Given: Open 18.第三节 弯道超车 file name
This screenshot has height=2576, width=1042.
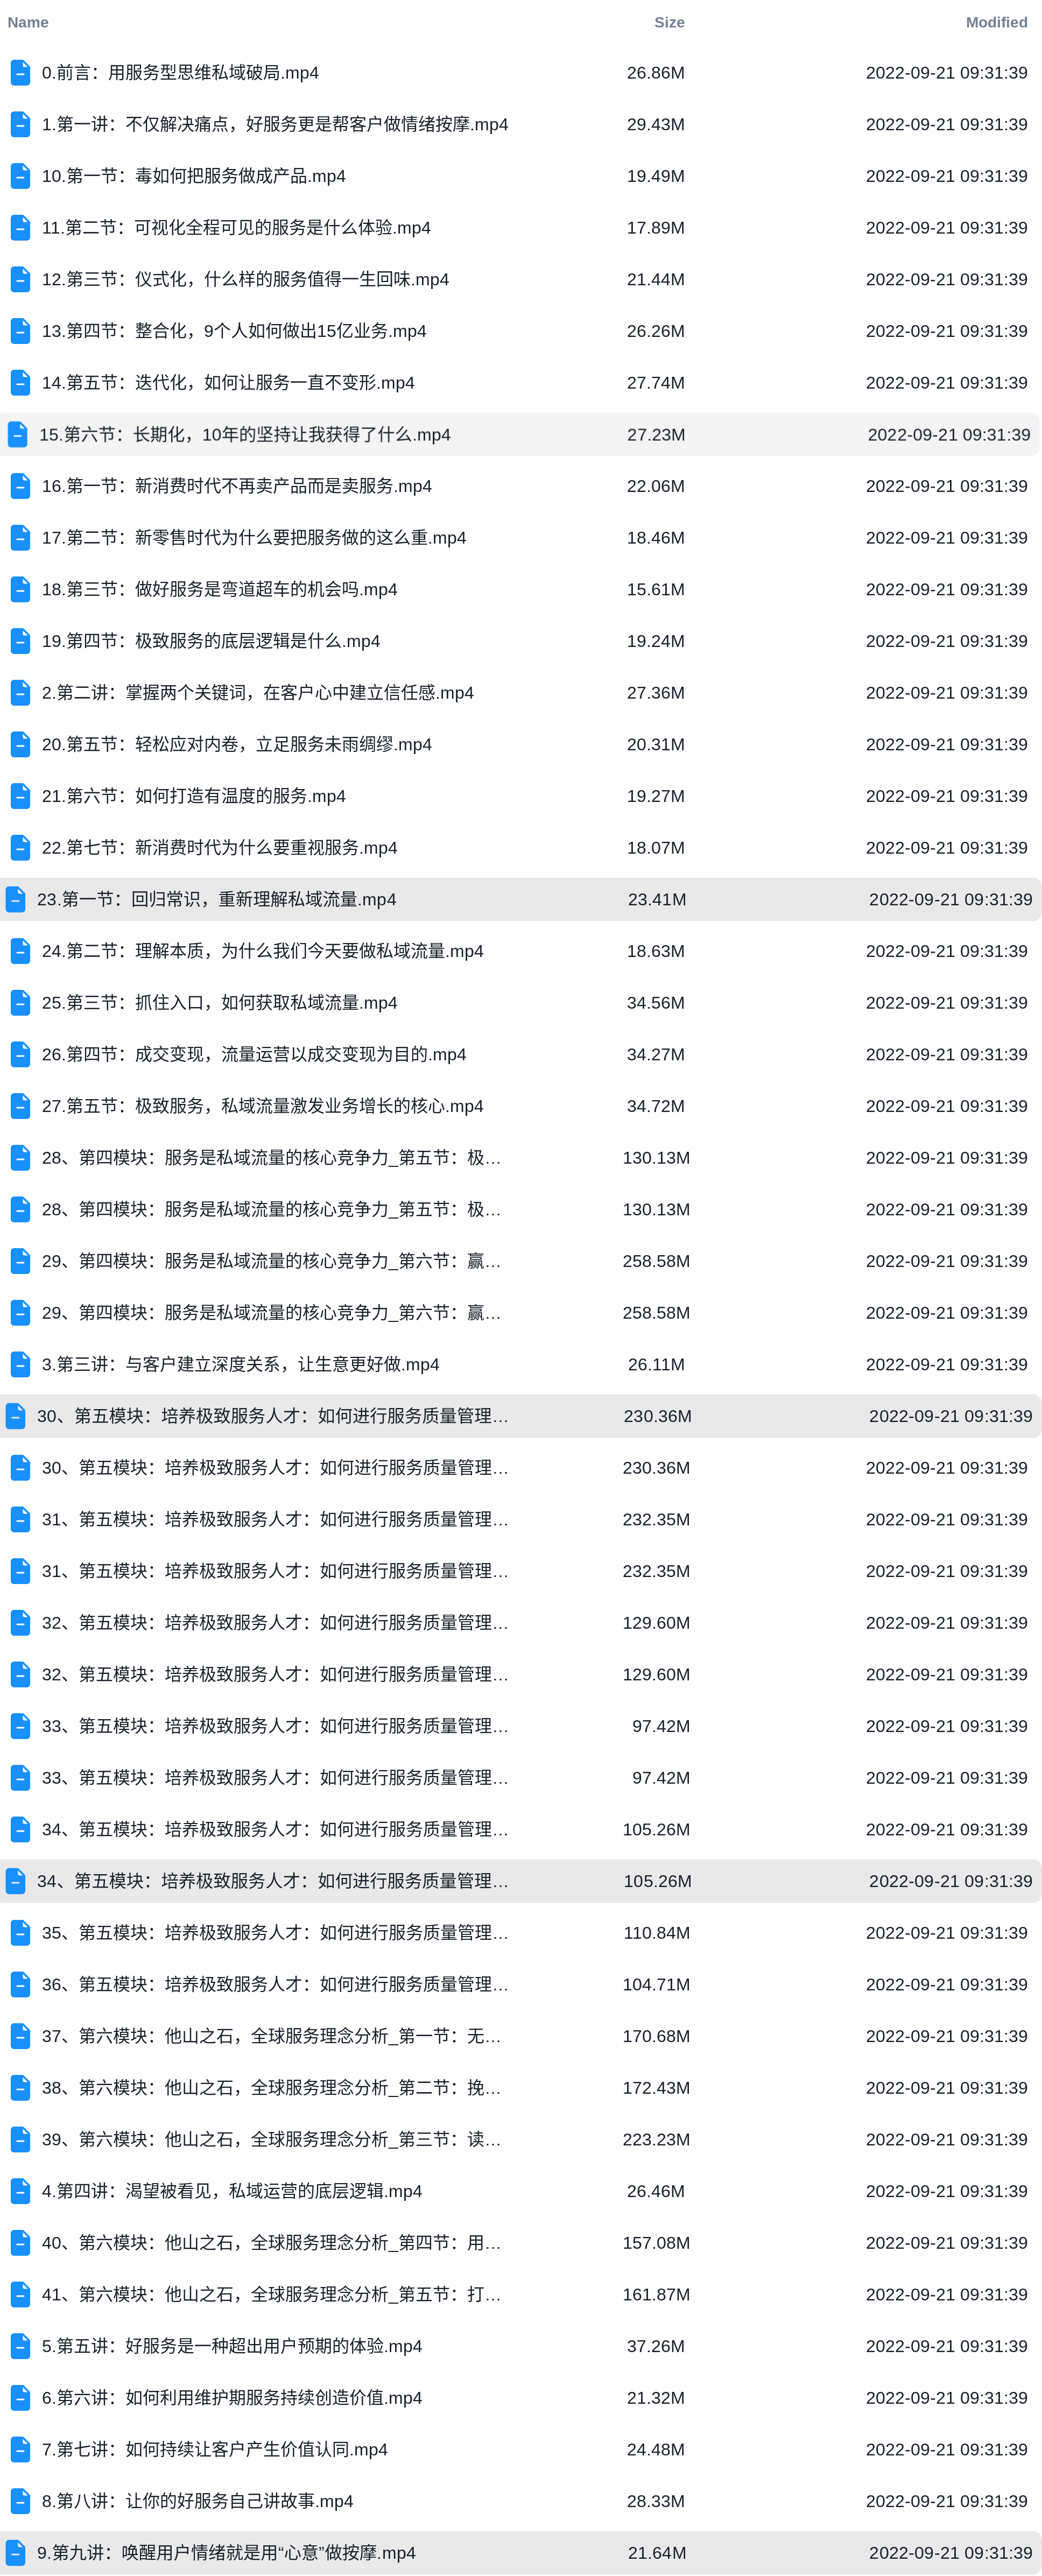Looking at the screenshot, I should pos(220,589).
